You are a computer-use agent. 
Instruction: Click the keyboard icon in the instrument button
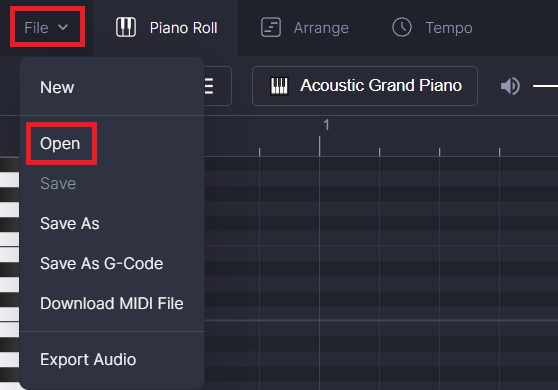[x=279, y=86]
